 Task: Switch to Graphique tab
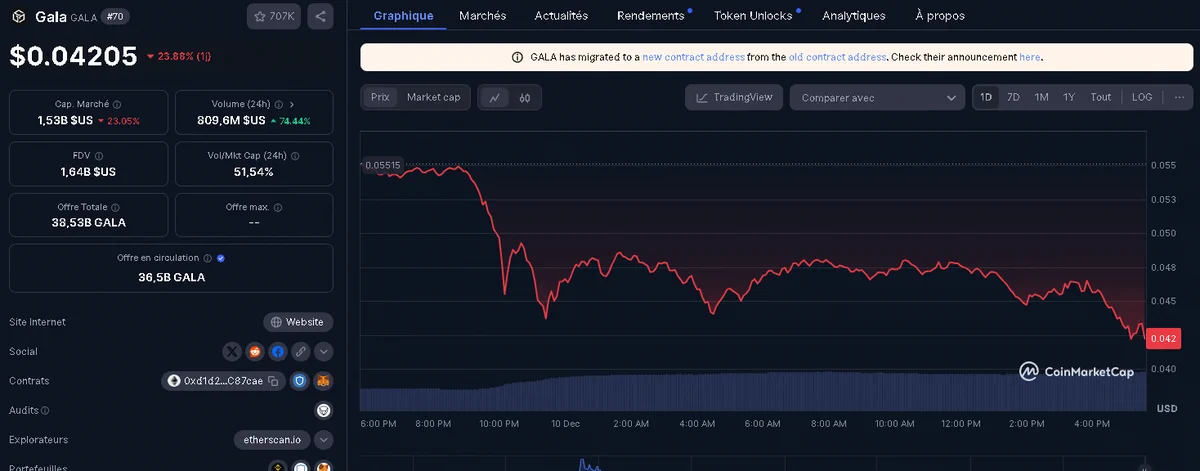coord(403,16)
